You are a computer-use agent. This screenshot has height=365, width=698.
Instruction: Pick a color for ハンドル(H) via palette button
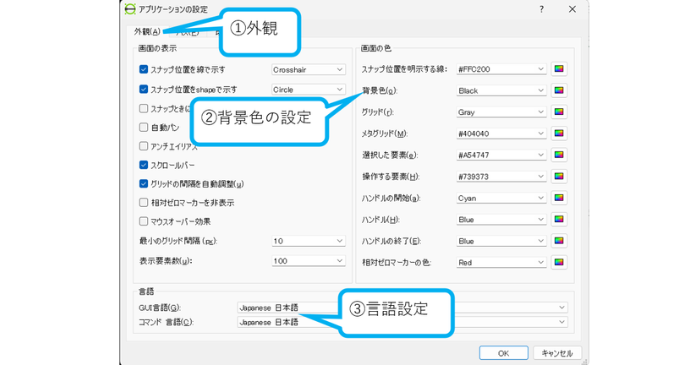(559, 219)
